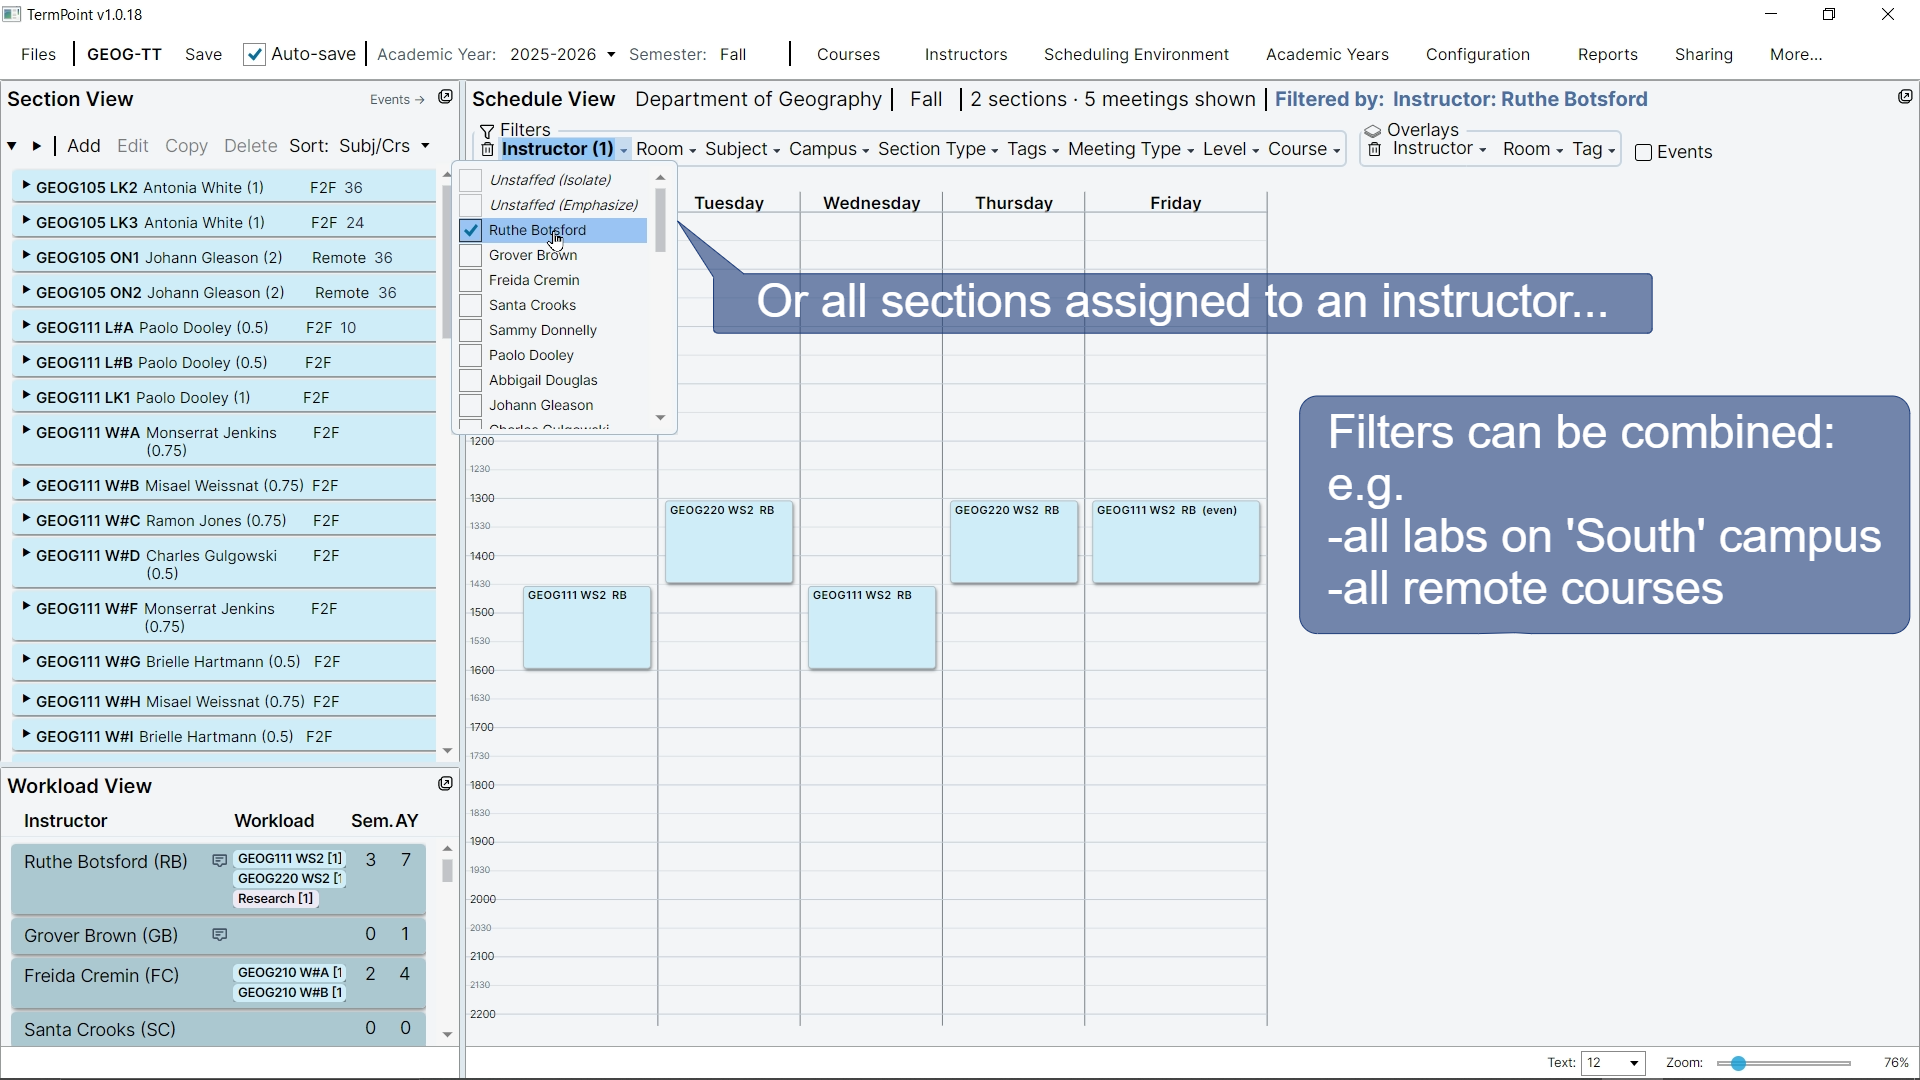
Task: Open the Sharing menu
Action: pos(1703,55)
